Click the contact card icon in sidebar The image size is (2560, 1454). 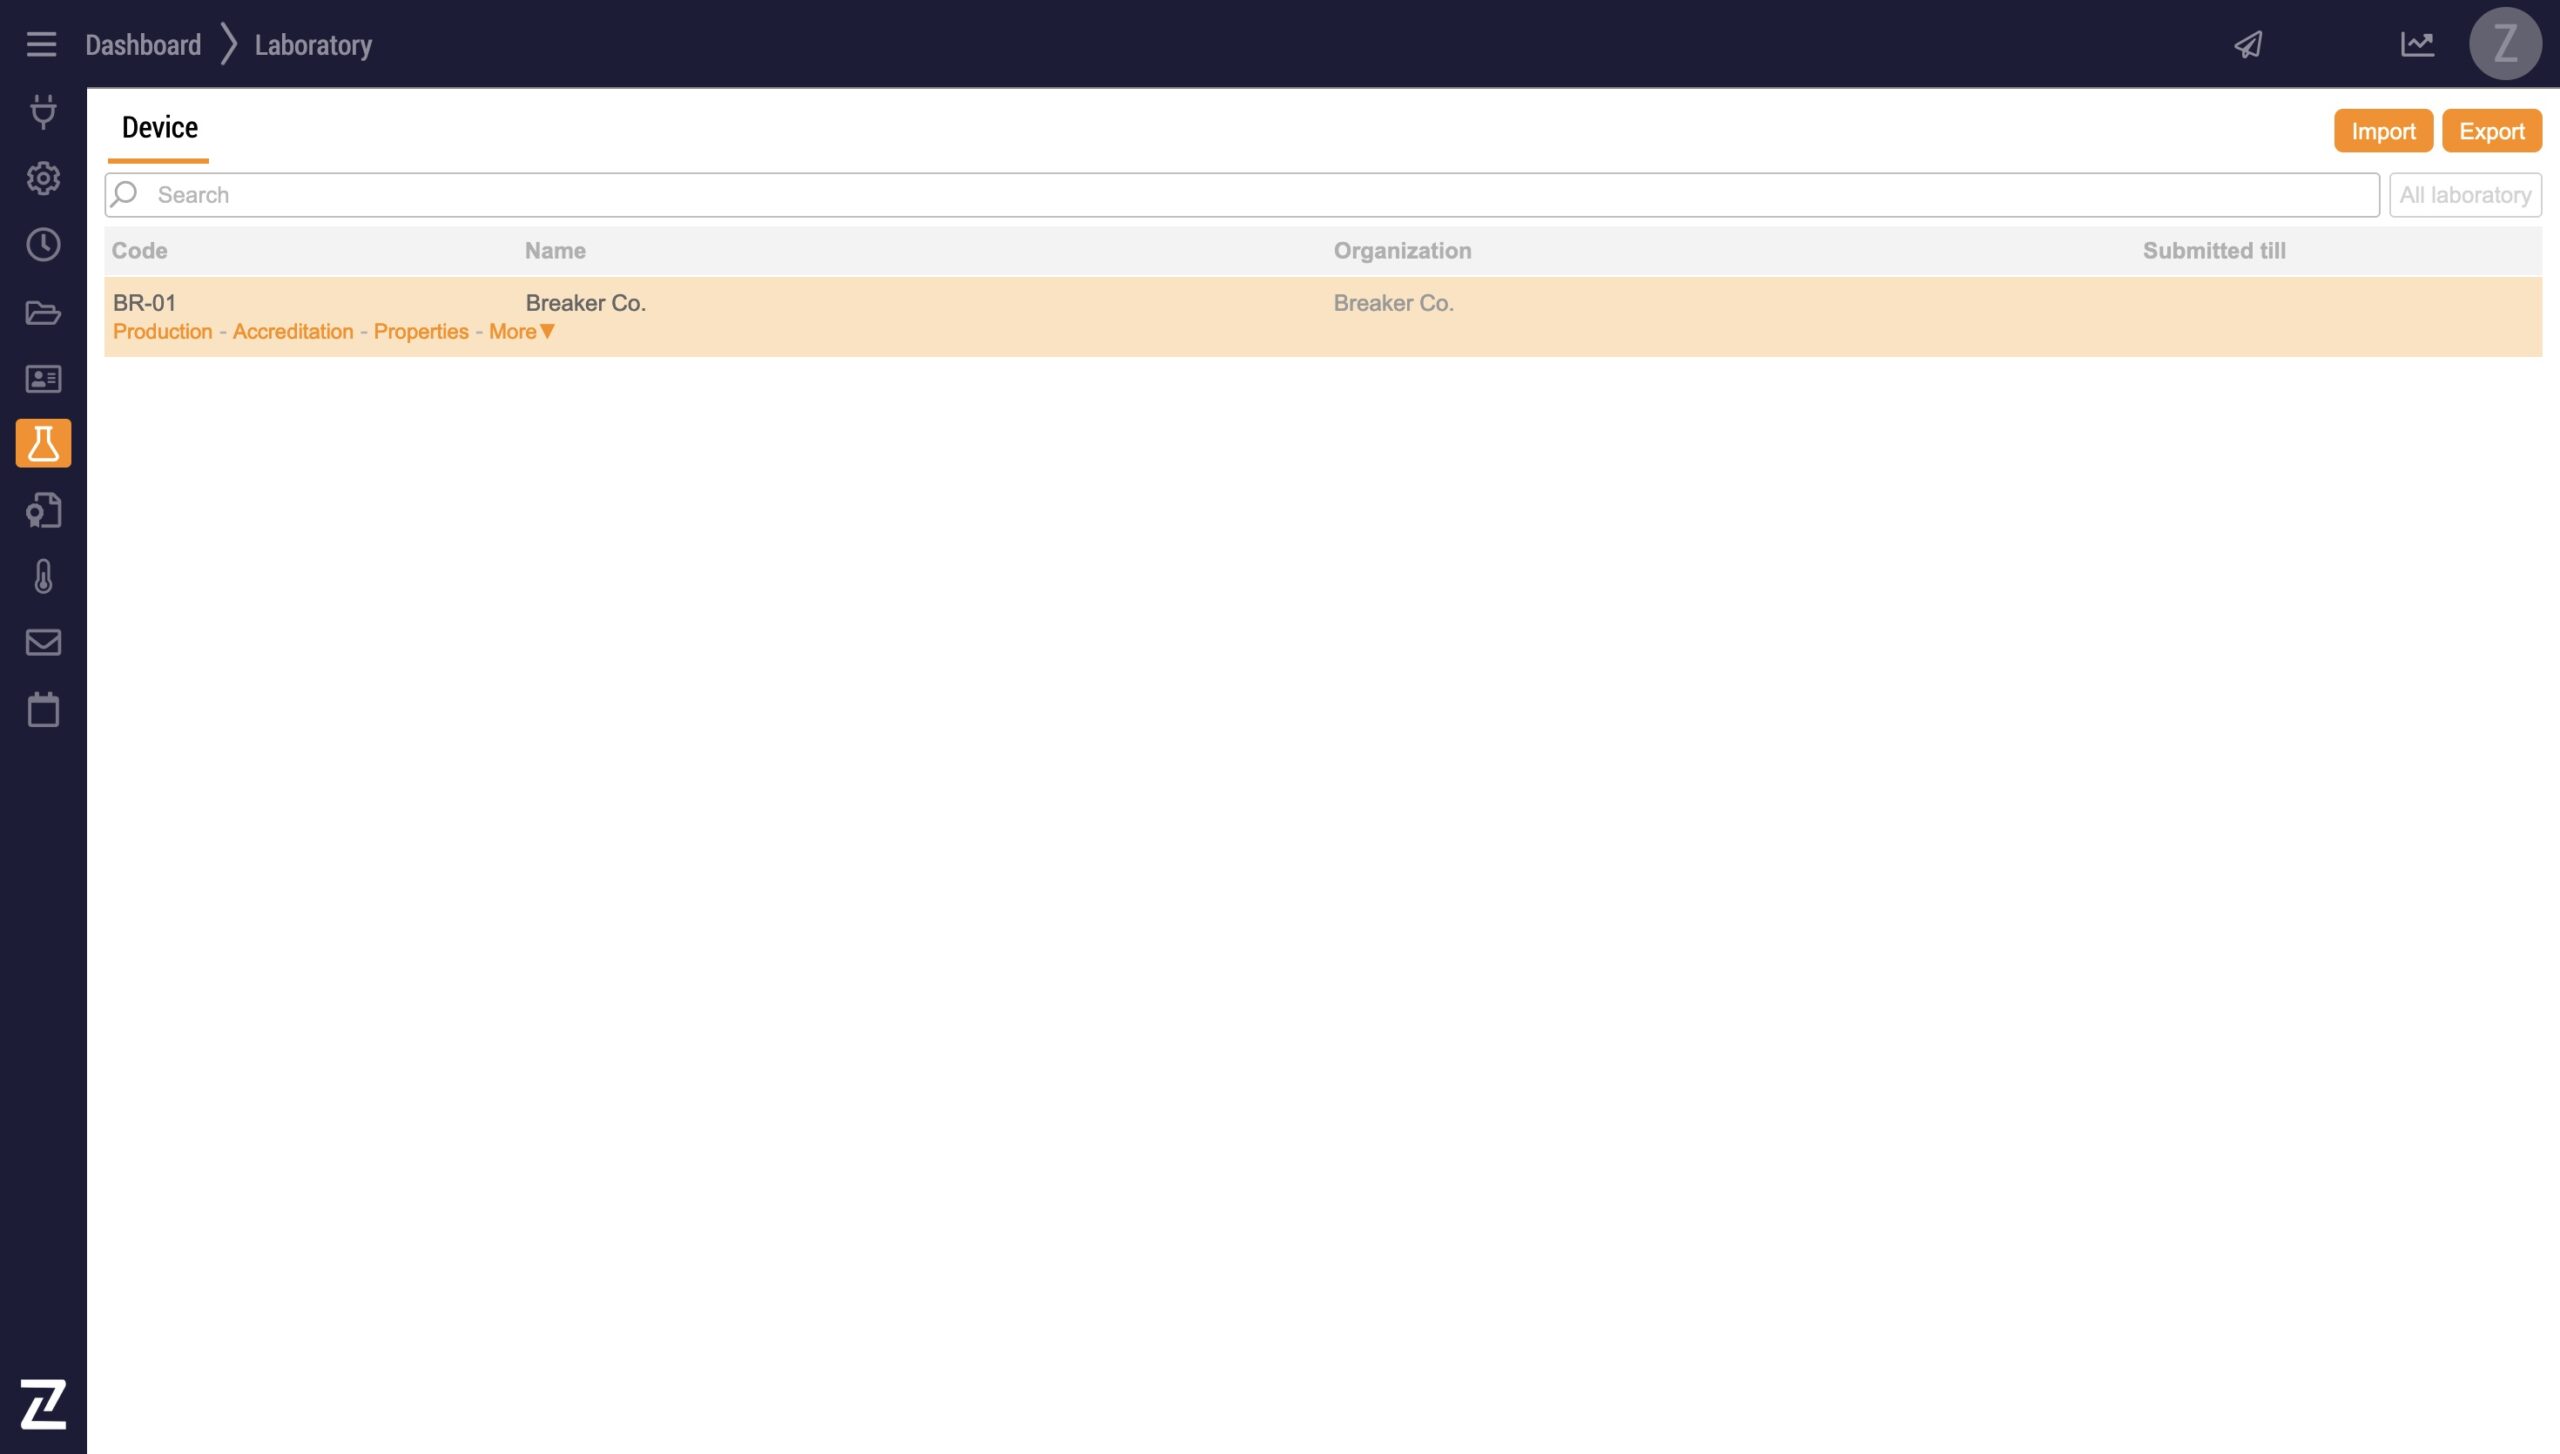point(43,379)
